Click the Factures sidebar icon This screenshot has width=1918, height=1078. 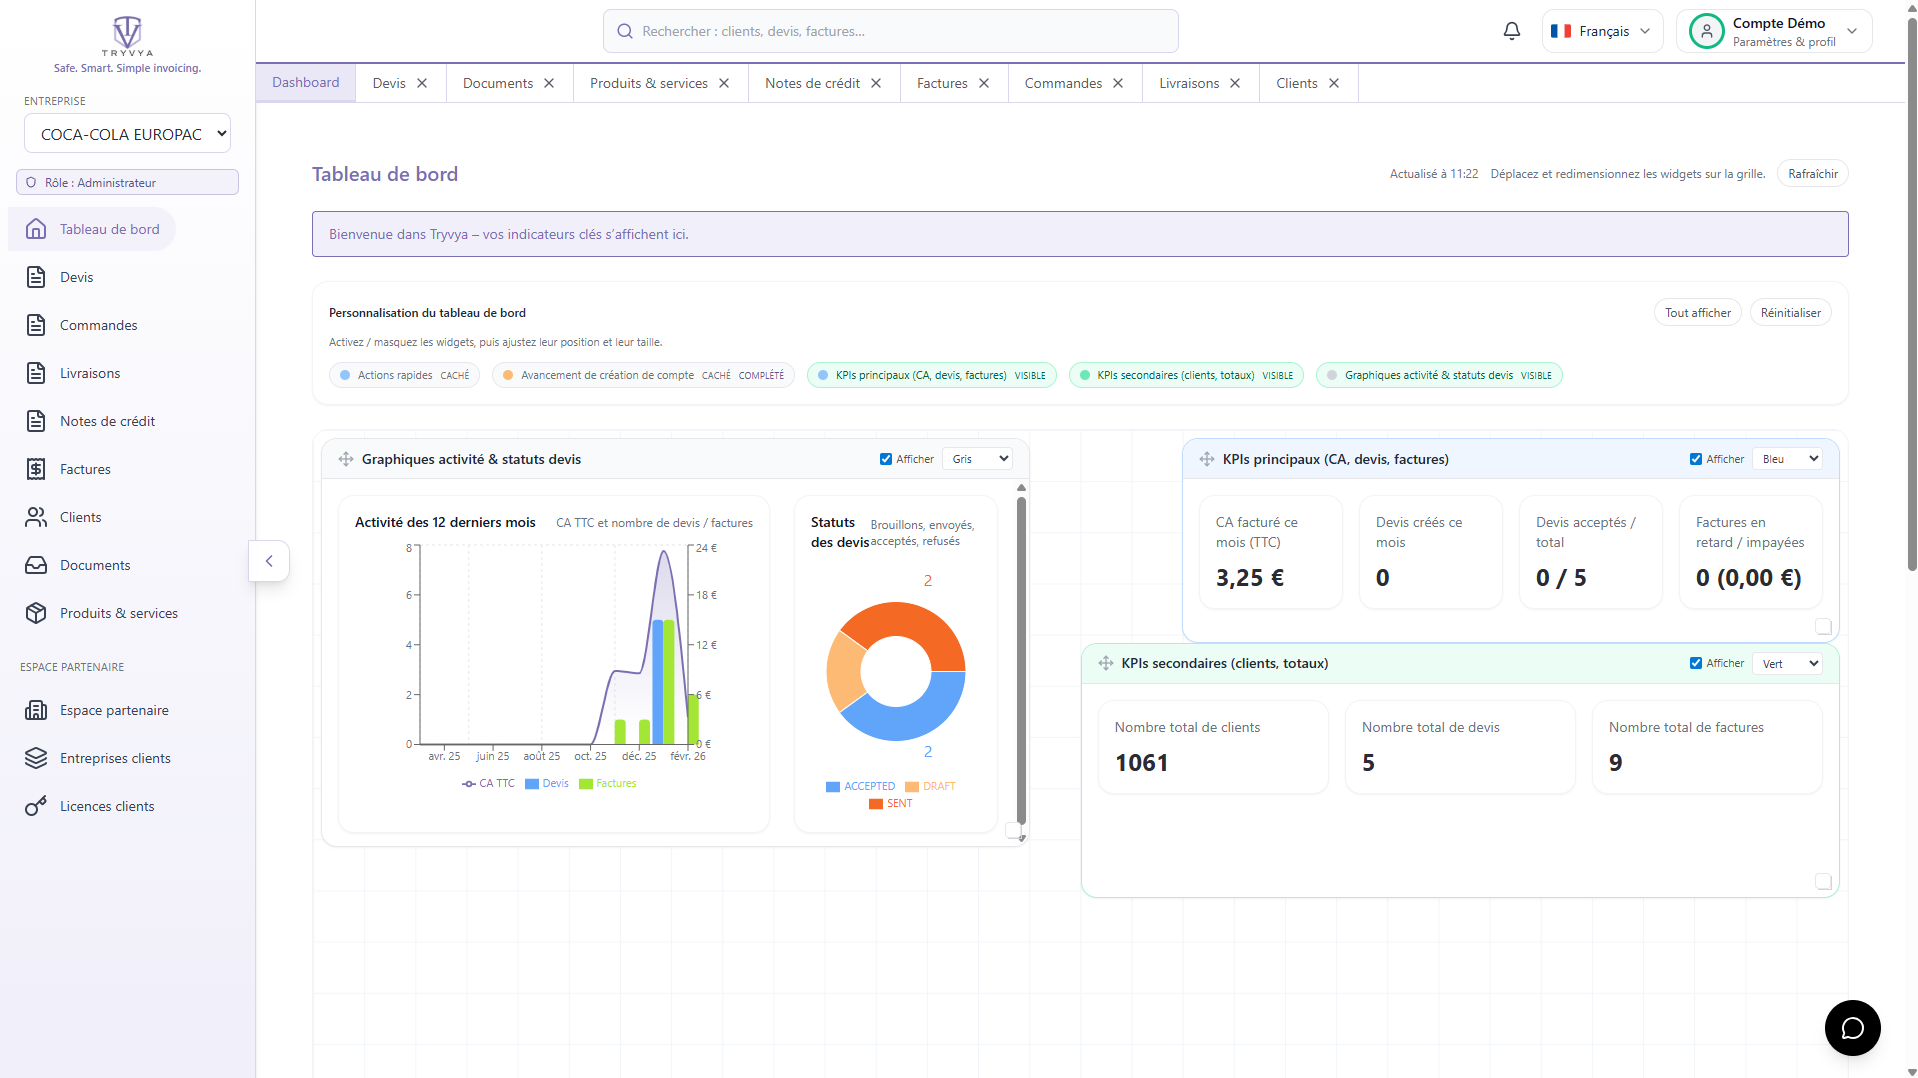pos(36,469)
